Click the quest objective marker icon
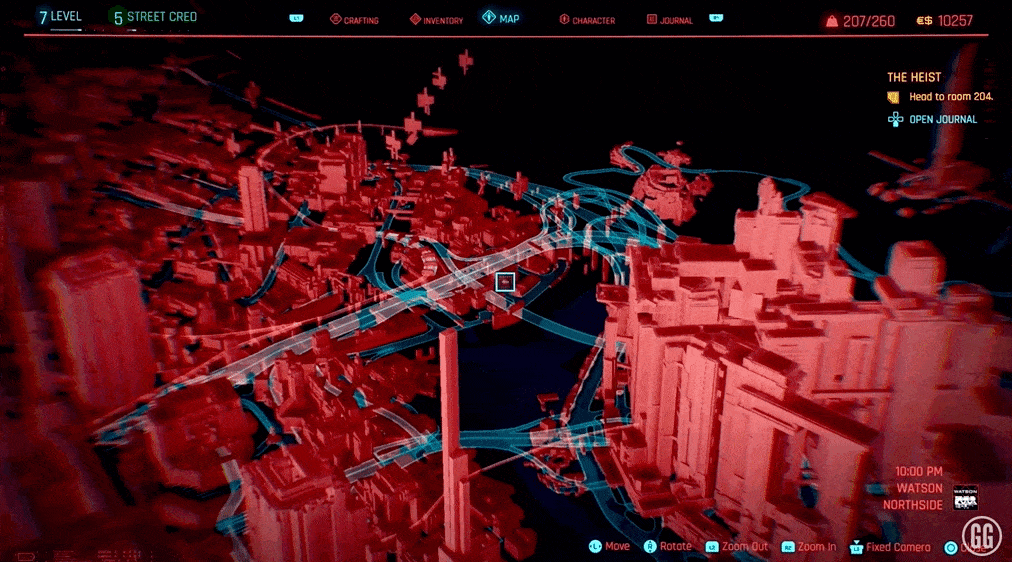This screenshot has height=562, width=1012. 894,97
